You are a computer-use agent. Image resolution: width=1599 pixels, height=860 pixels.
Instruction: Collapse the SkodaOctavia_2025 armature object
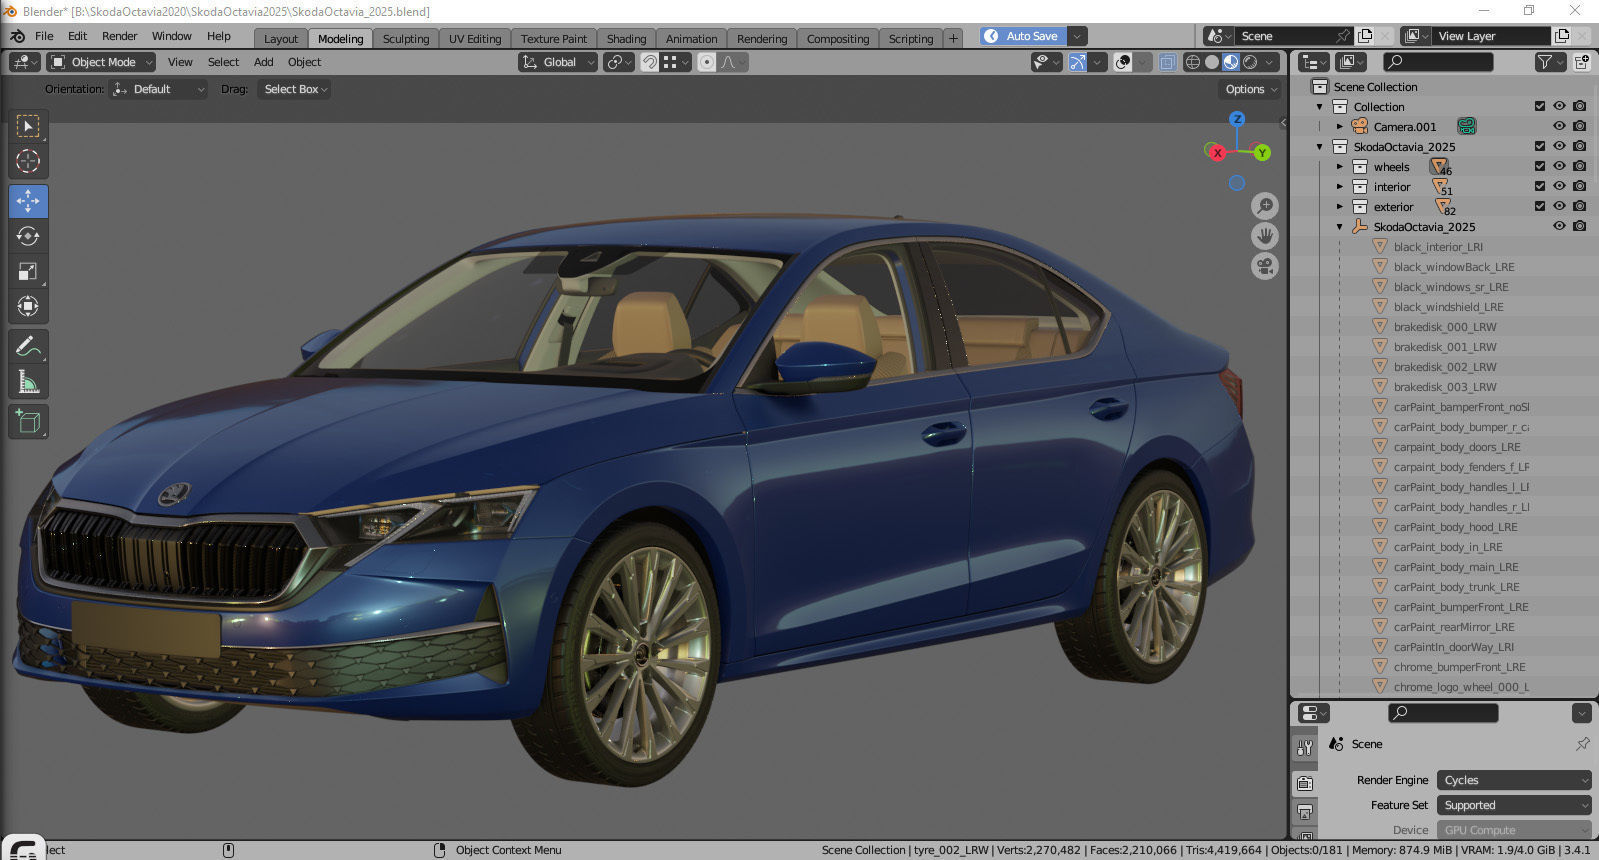[1340, 227]
